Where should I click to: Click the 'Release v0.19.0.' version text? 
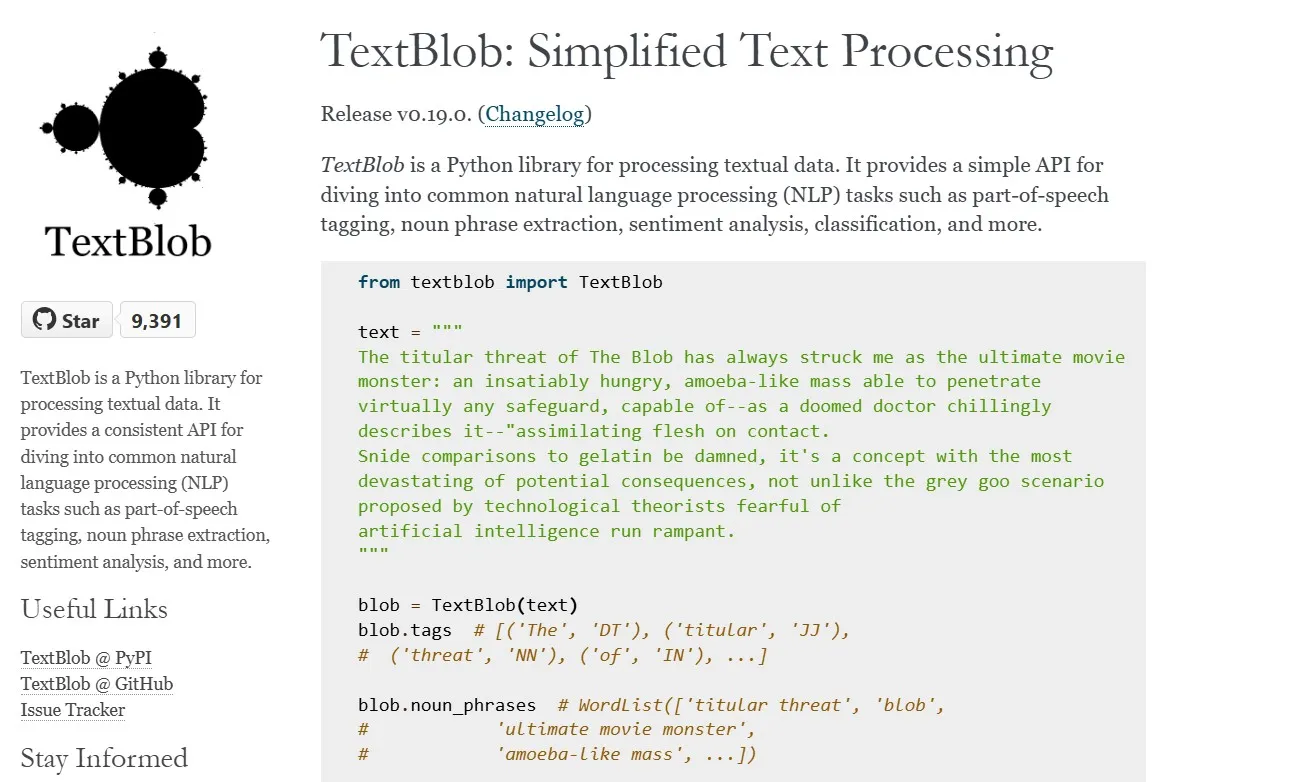tap(398, 114)
